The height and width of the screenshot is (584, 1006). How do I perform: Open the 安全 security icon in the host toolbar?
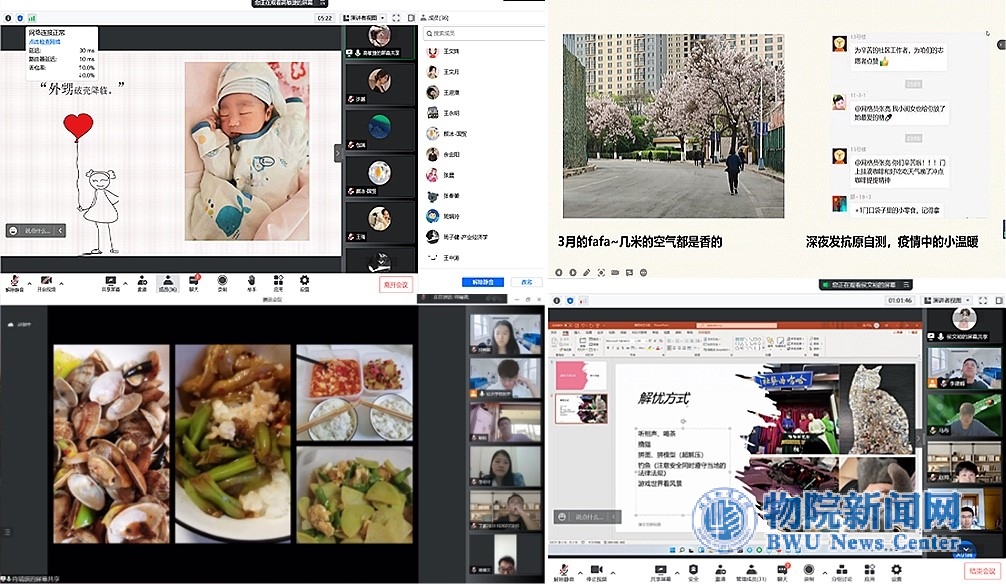(x=693, y=571)
